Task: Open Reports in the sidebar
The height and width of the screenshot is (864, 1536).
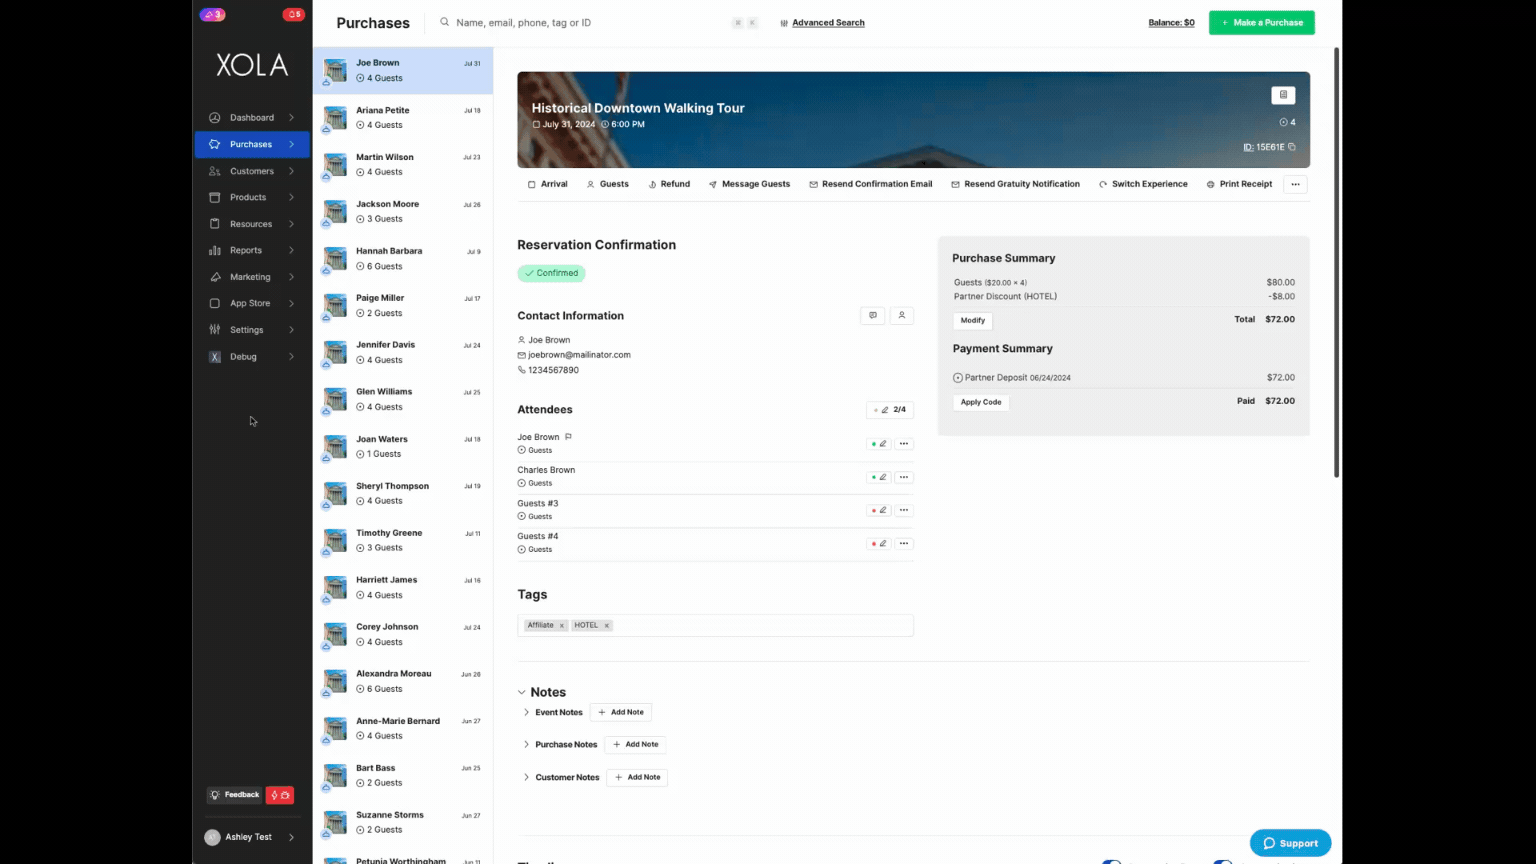Action: pyautogui.click(x=252, y=250)
